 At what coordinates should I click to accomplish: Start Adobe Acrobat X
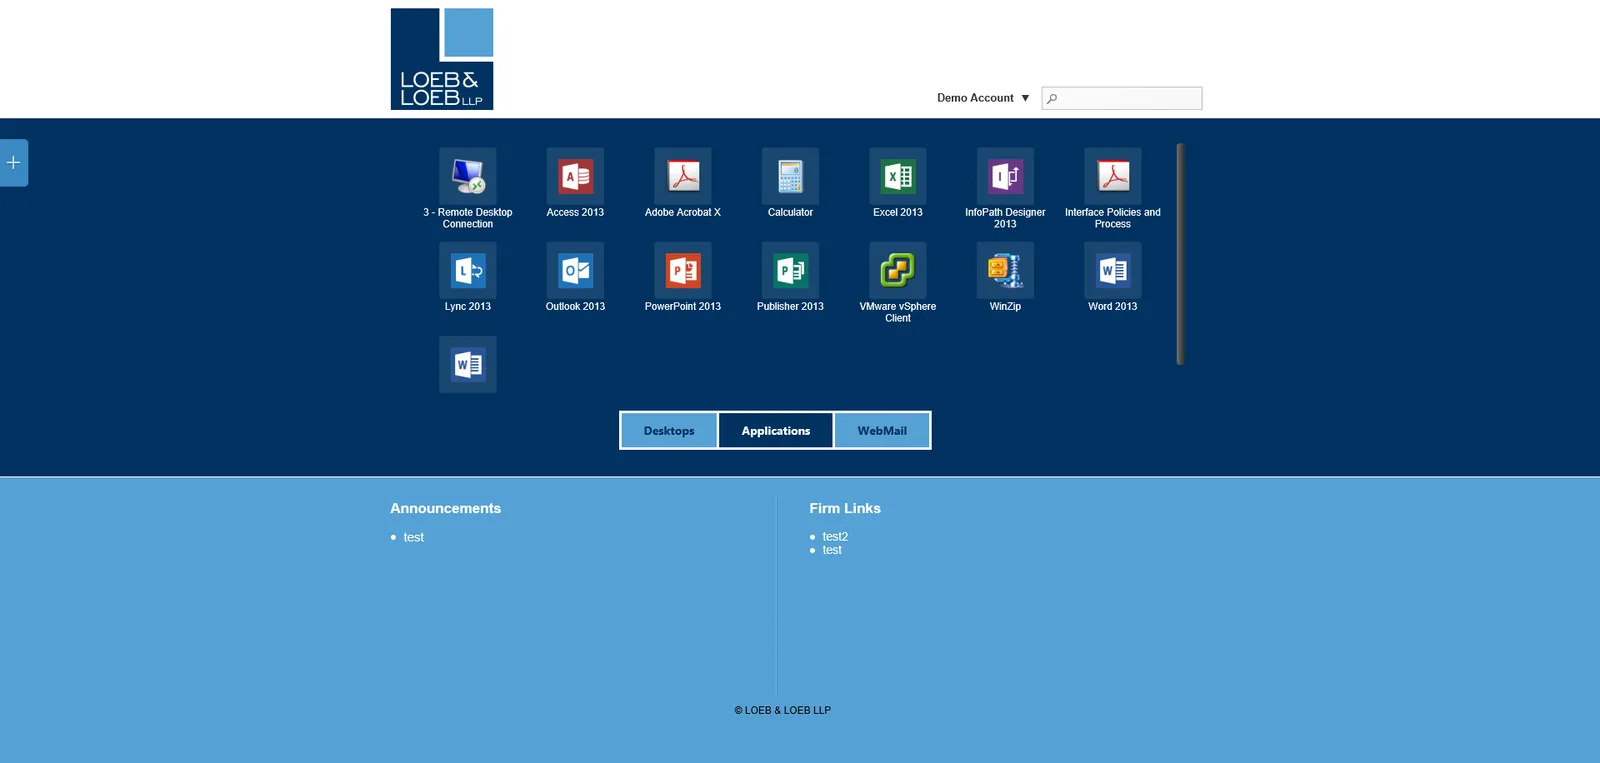coord(683,177)
